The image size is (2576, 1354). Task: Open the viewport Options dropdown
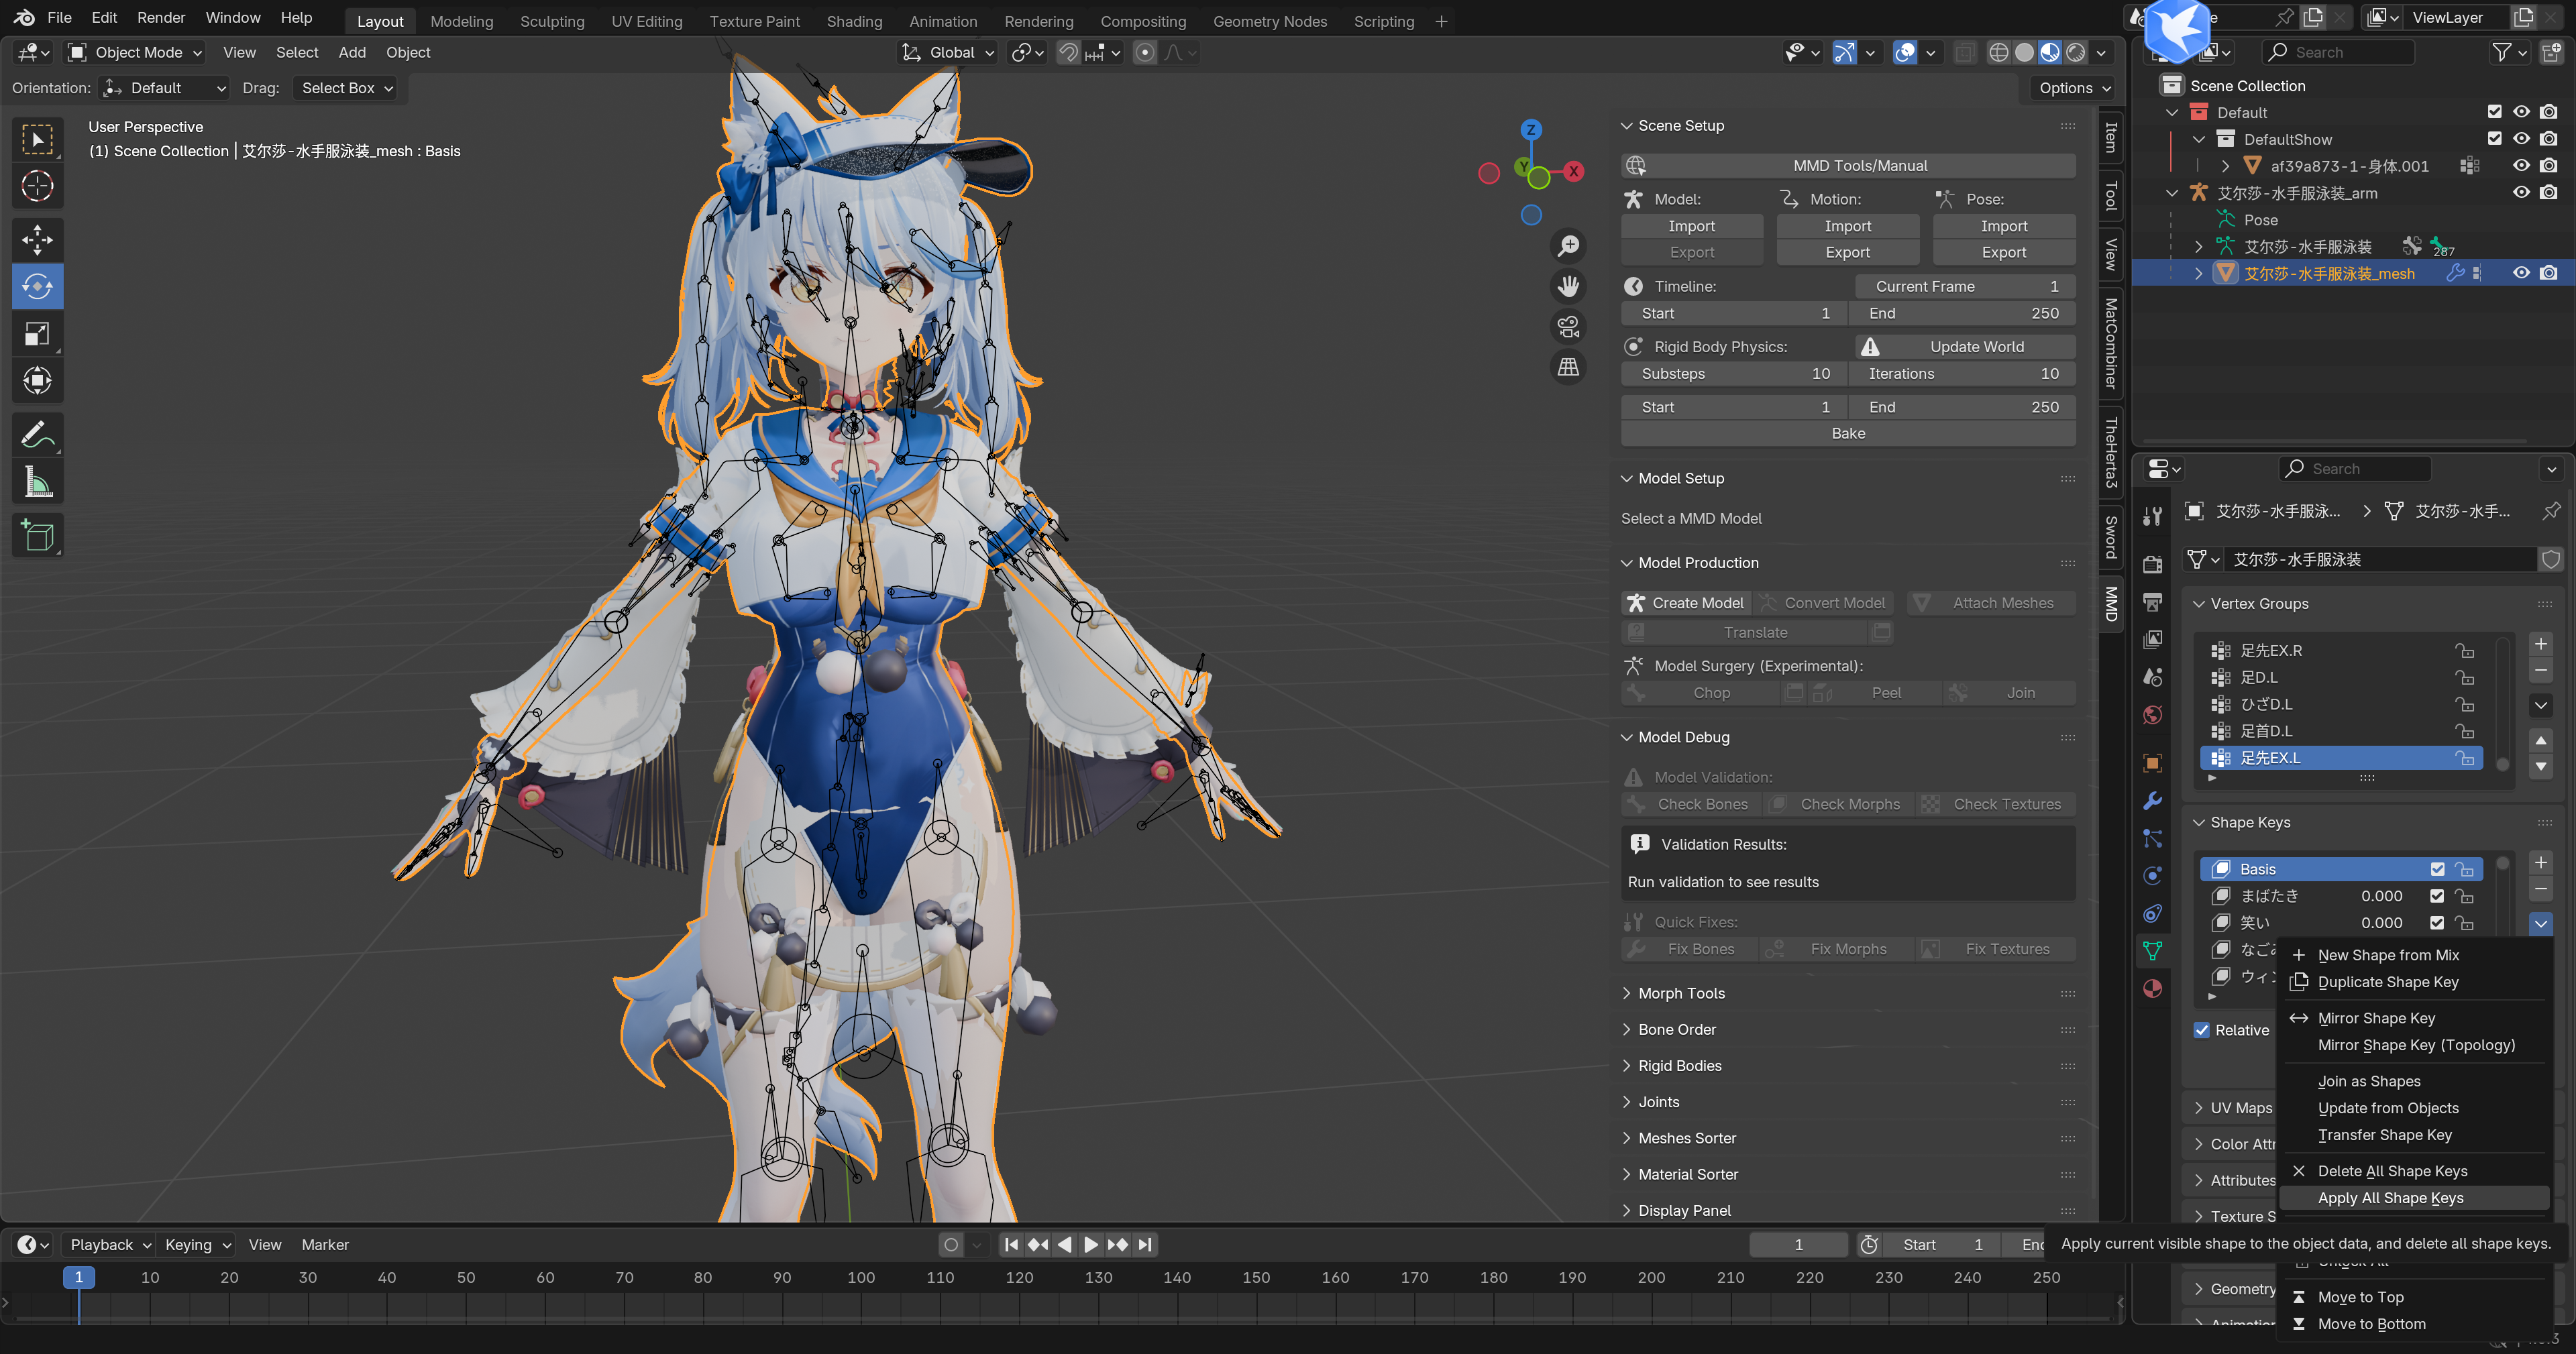click(2075, 88)
